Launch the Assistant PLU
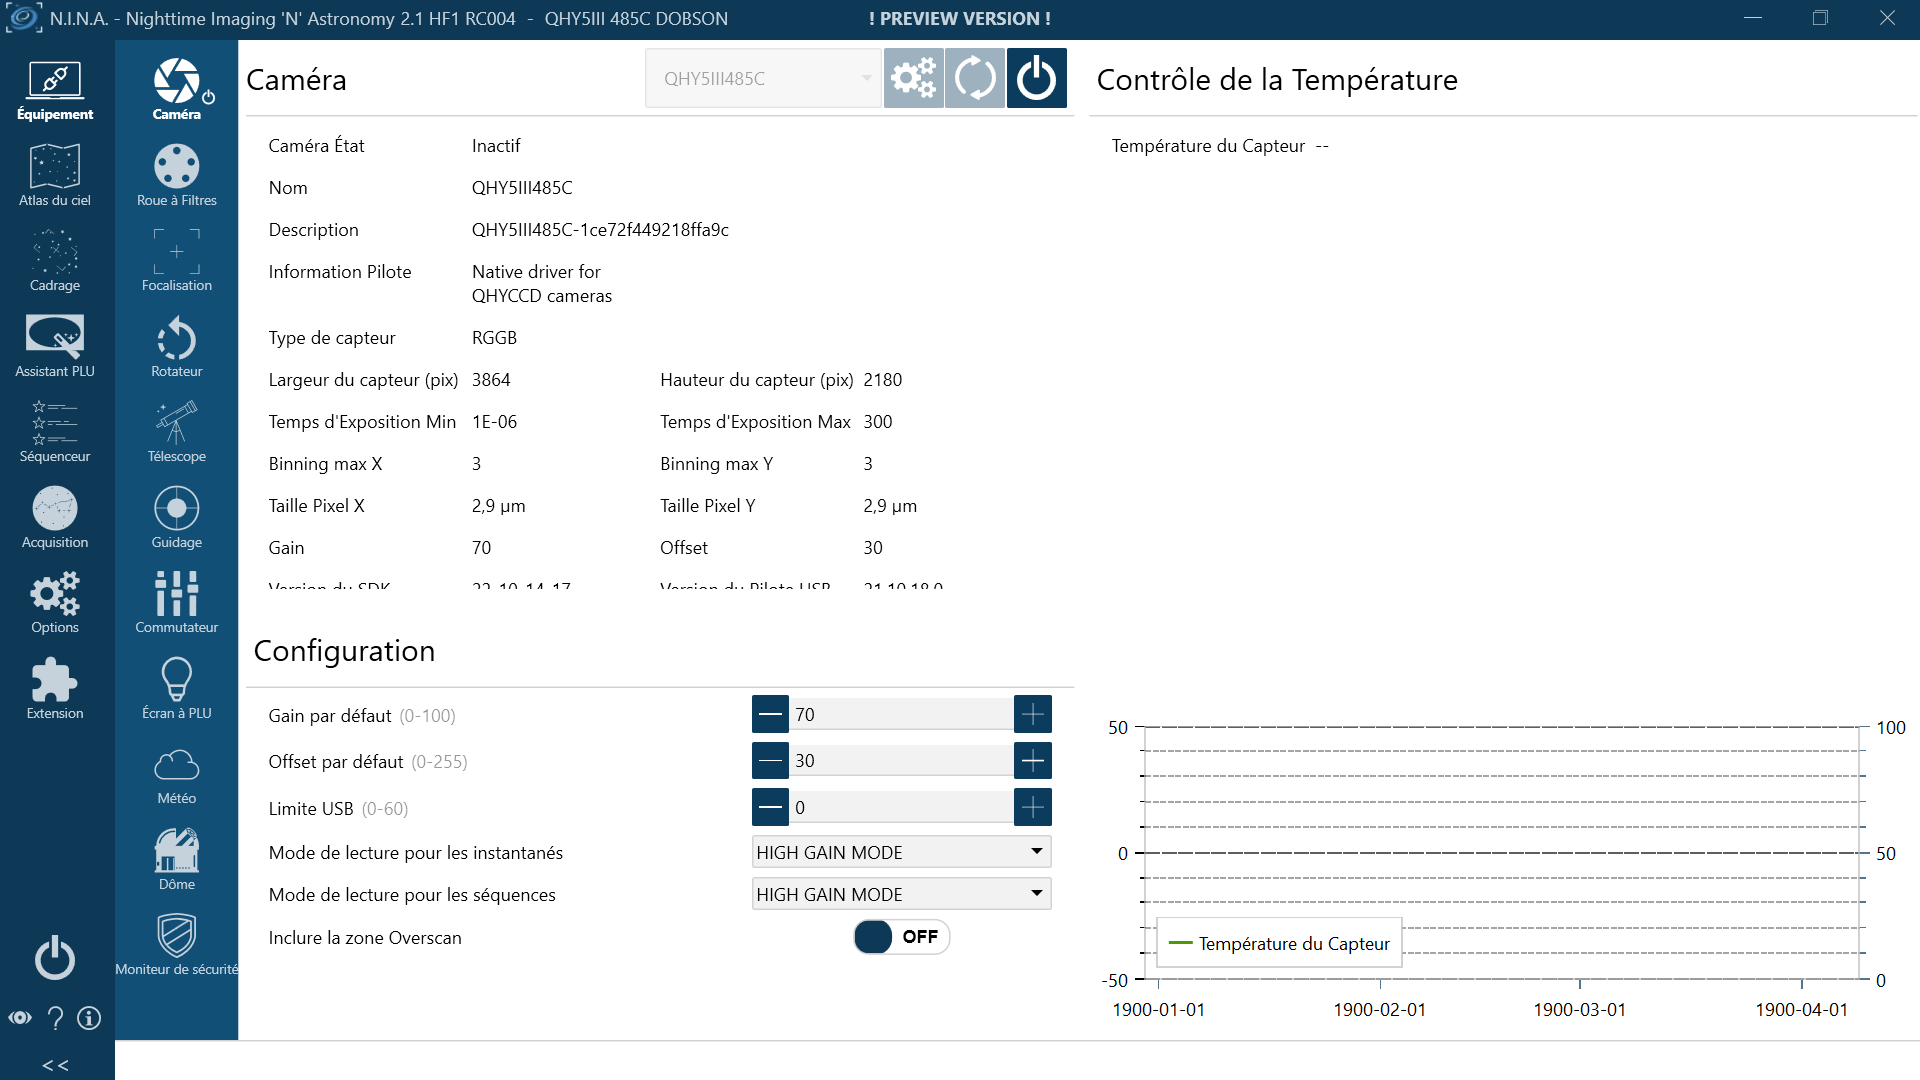The width and height of the screenshot is (1920, 1080). pyautogui.click(x=55, y=346)
